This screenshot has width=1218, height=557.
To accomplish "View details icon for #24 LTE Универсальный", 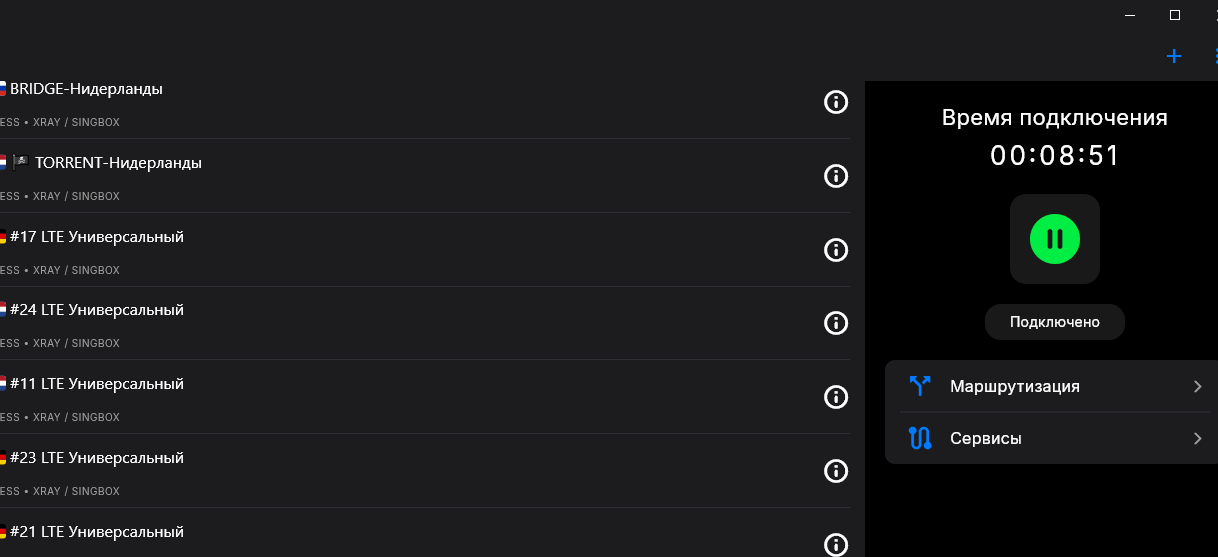I will click(x=835, y=323).
